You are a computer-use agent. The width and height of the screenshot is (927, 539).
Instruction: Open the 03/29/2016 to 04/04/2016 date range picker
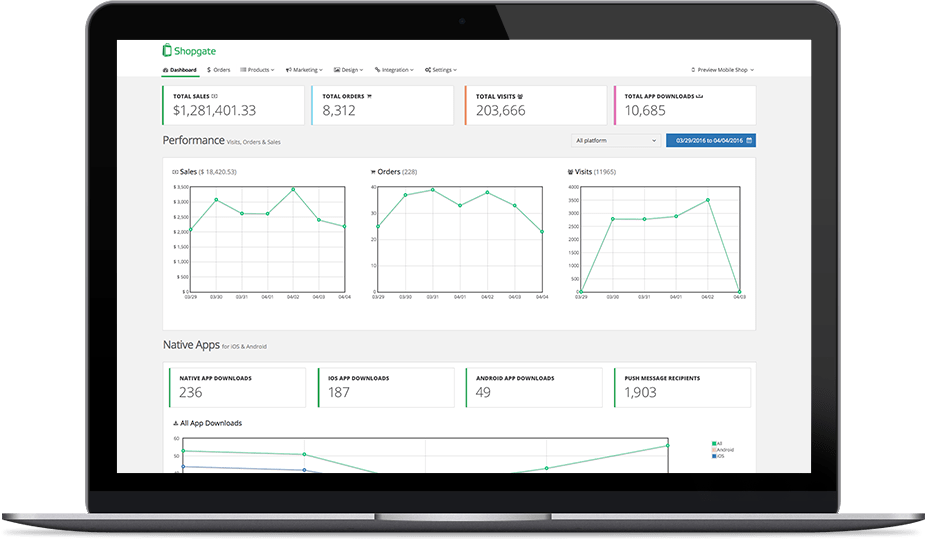point(711,141)
